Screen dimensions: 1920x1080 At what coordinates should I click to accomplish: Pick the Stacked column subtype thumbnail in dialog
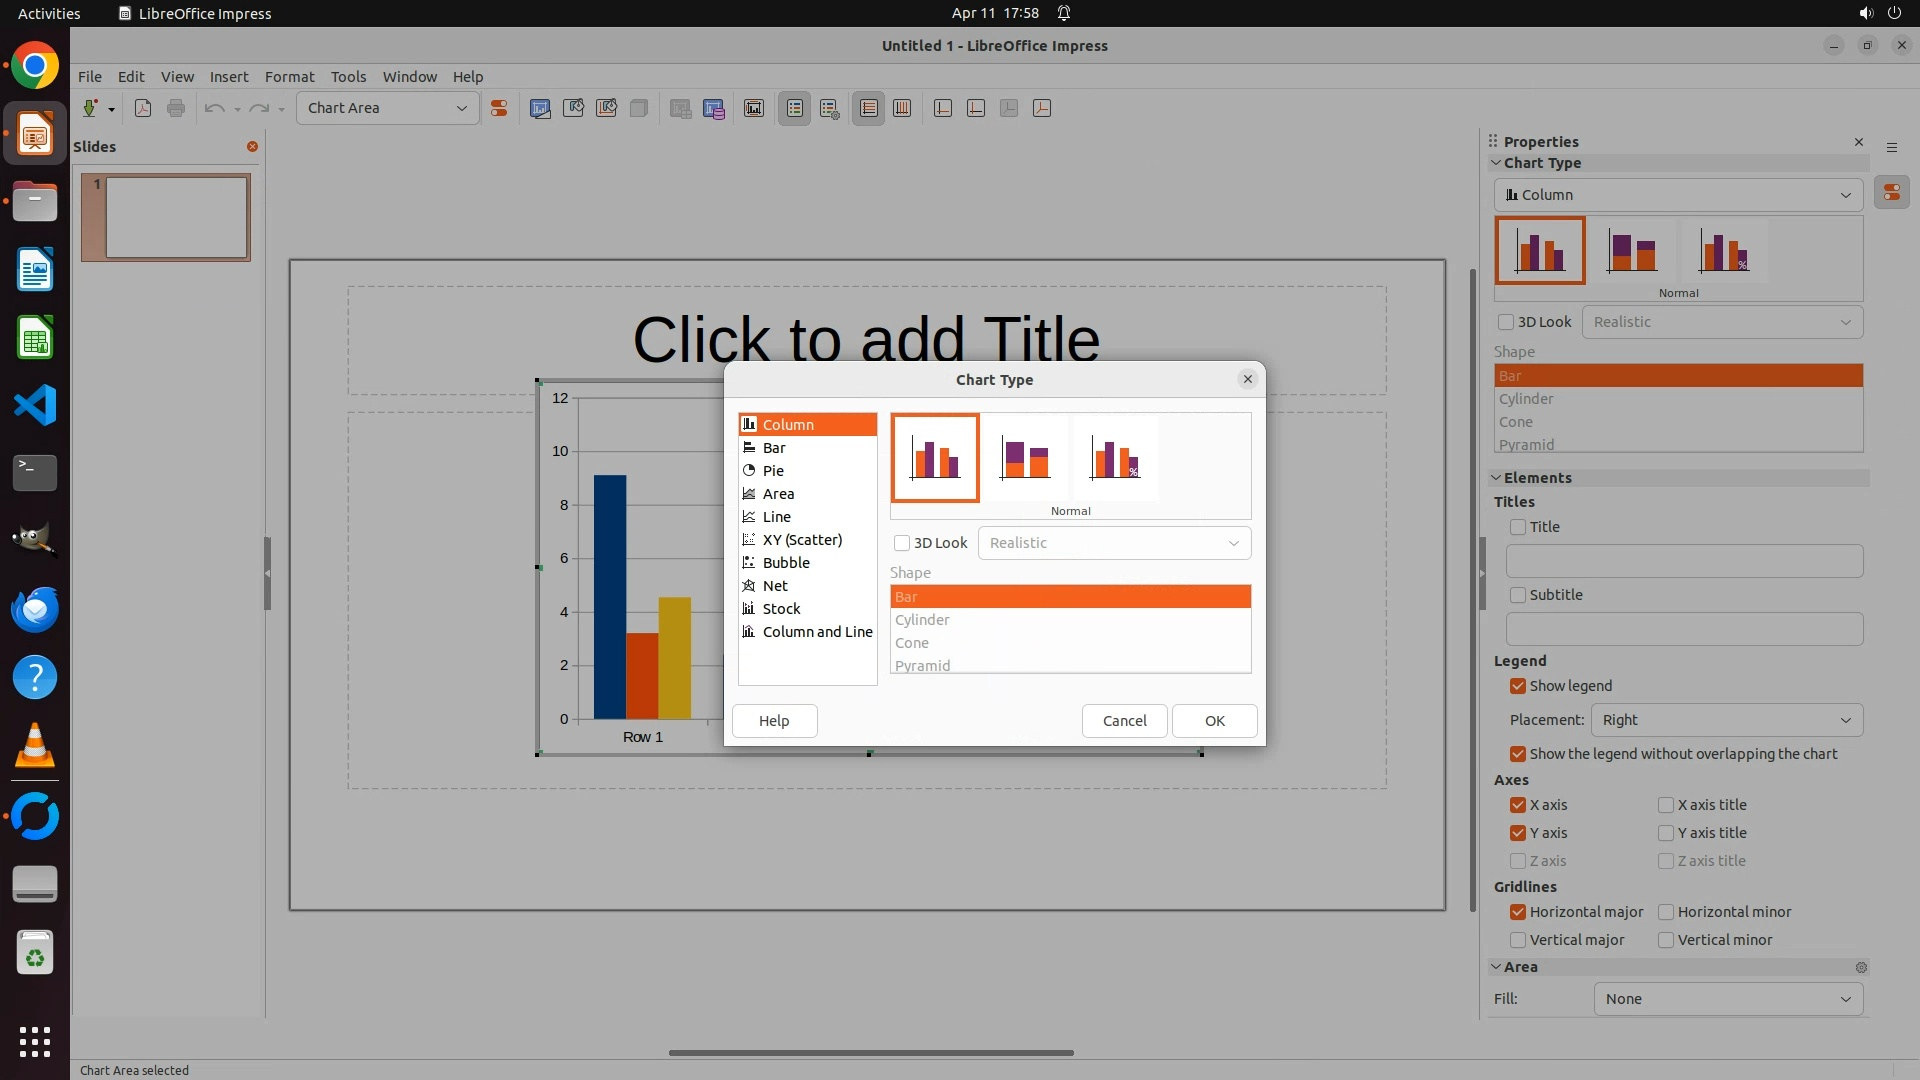pyautogui.click(x=1025, y=458)
